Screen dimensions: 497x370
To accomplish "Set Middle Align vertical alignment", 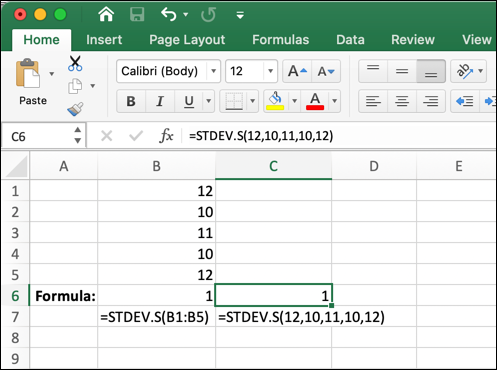I will pos(402,71).
